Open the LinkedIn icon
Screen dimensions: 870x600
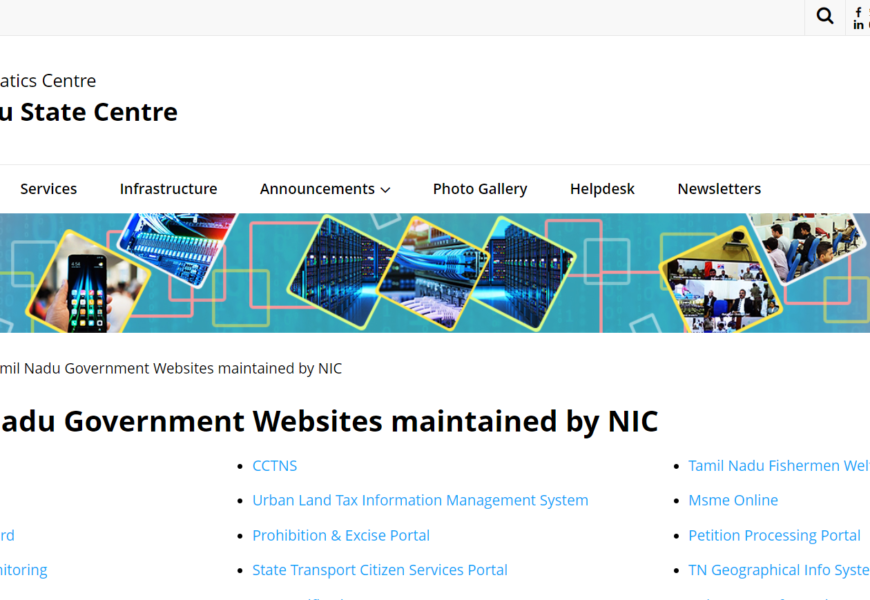pyautogui.click(x=858, y=24)
